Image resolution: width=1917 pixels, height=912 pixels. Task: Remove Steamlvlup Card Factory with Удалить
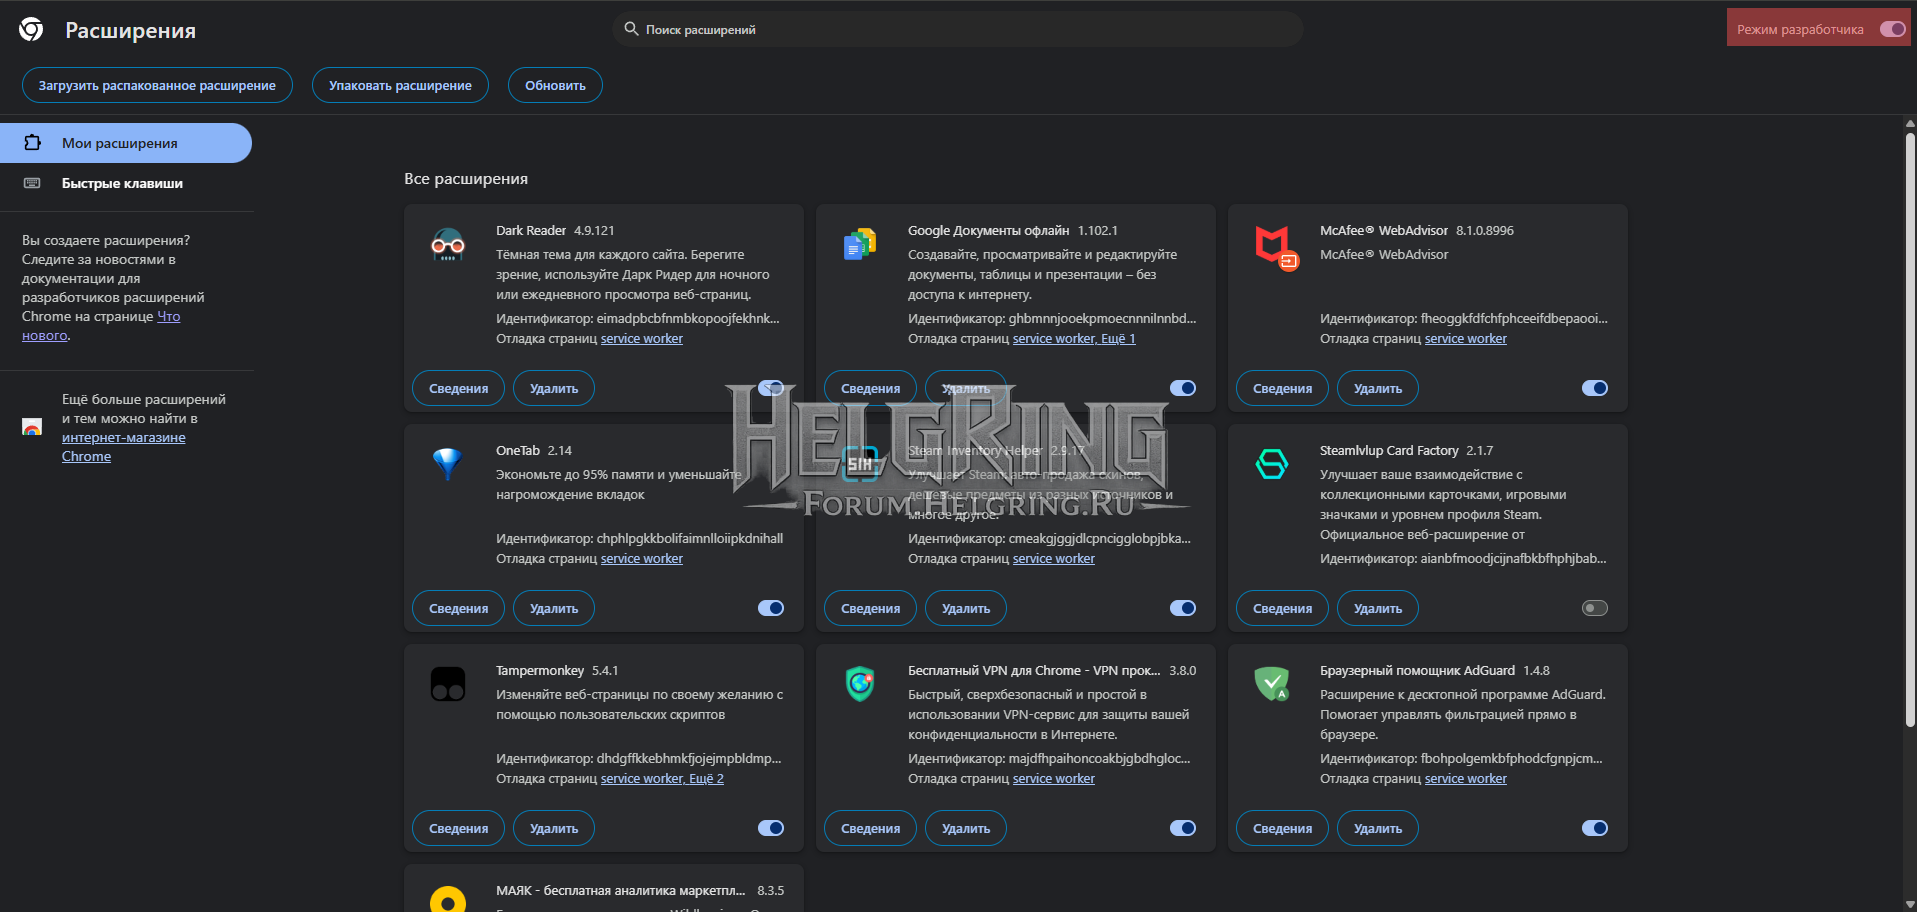pos(1378,608)
